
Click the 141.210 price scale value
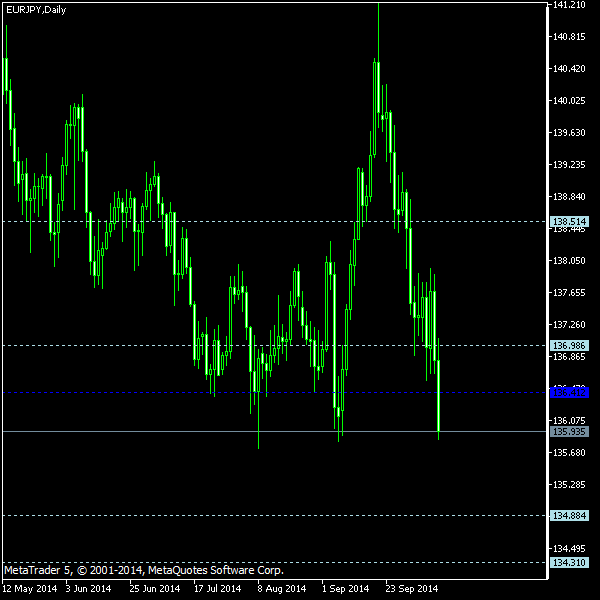point(569,5)
